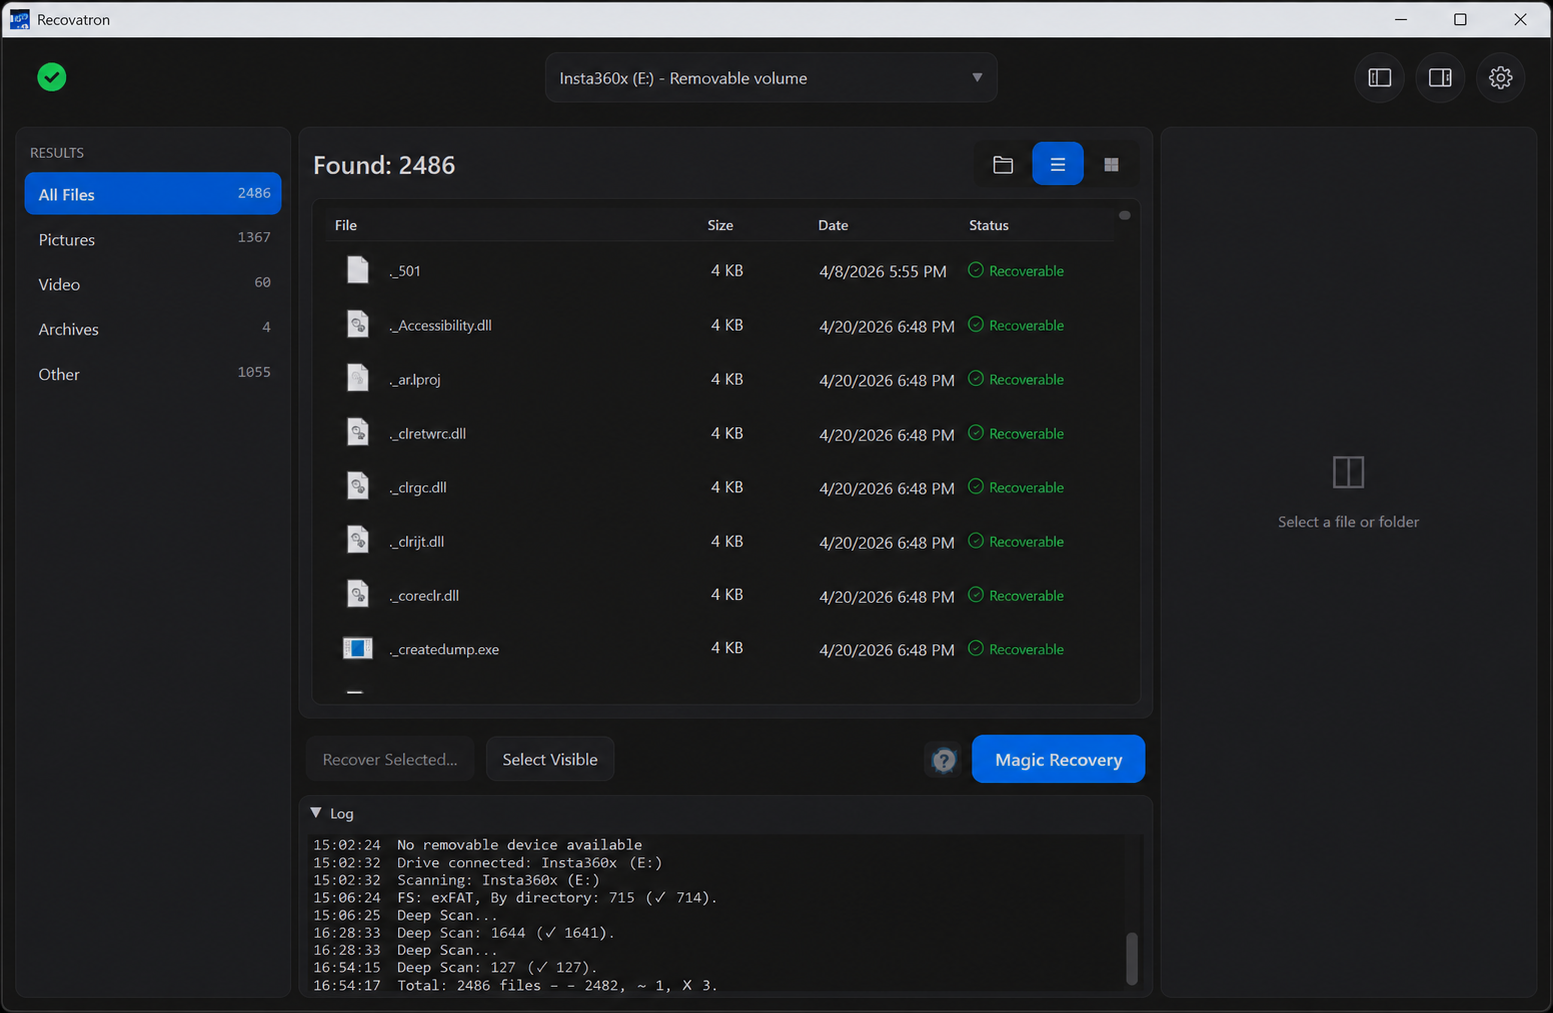Screen dimensions: 1553x1013
Task: Click the Recoverable status text for ._clrgc.dll
Action: [x=1026, y=487]
